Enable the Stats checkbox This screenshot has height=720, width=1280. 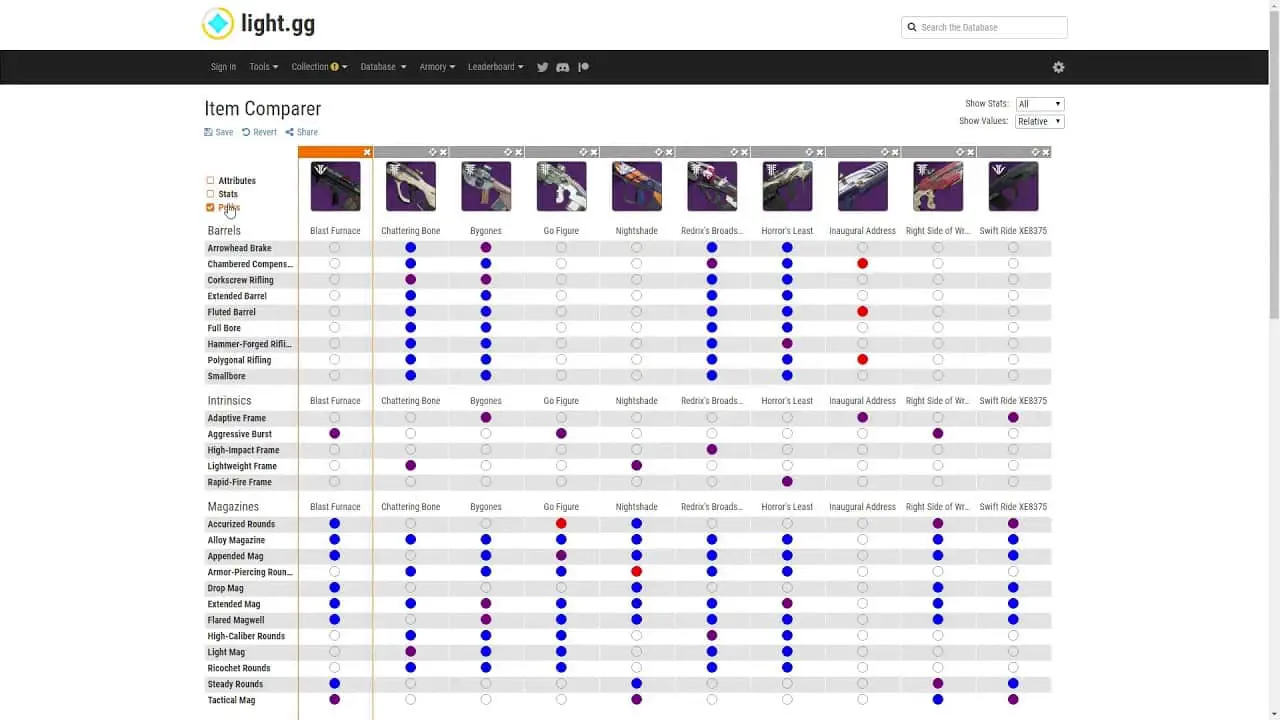point(210,194)
